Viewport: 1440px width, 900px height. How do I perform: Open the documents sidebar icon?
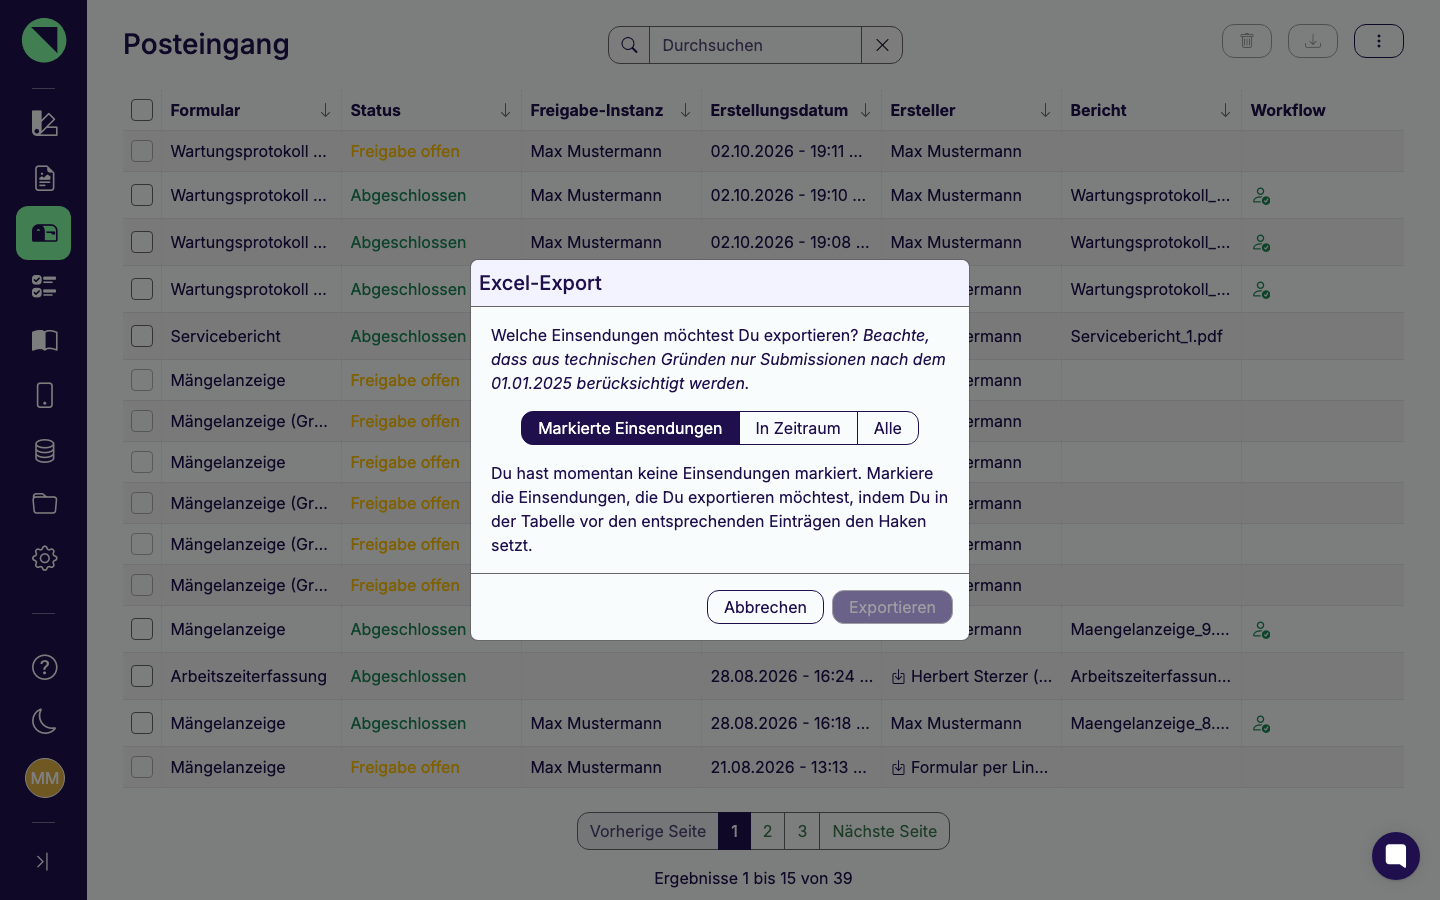point(44,178)
